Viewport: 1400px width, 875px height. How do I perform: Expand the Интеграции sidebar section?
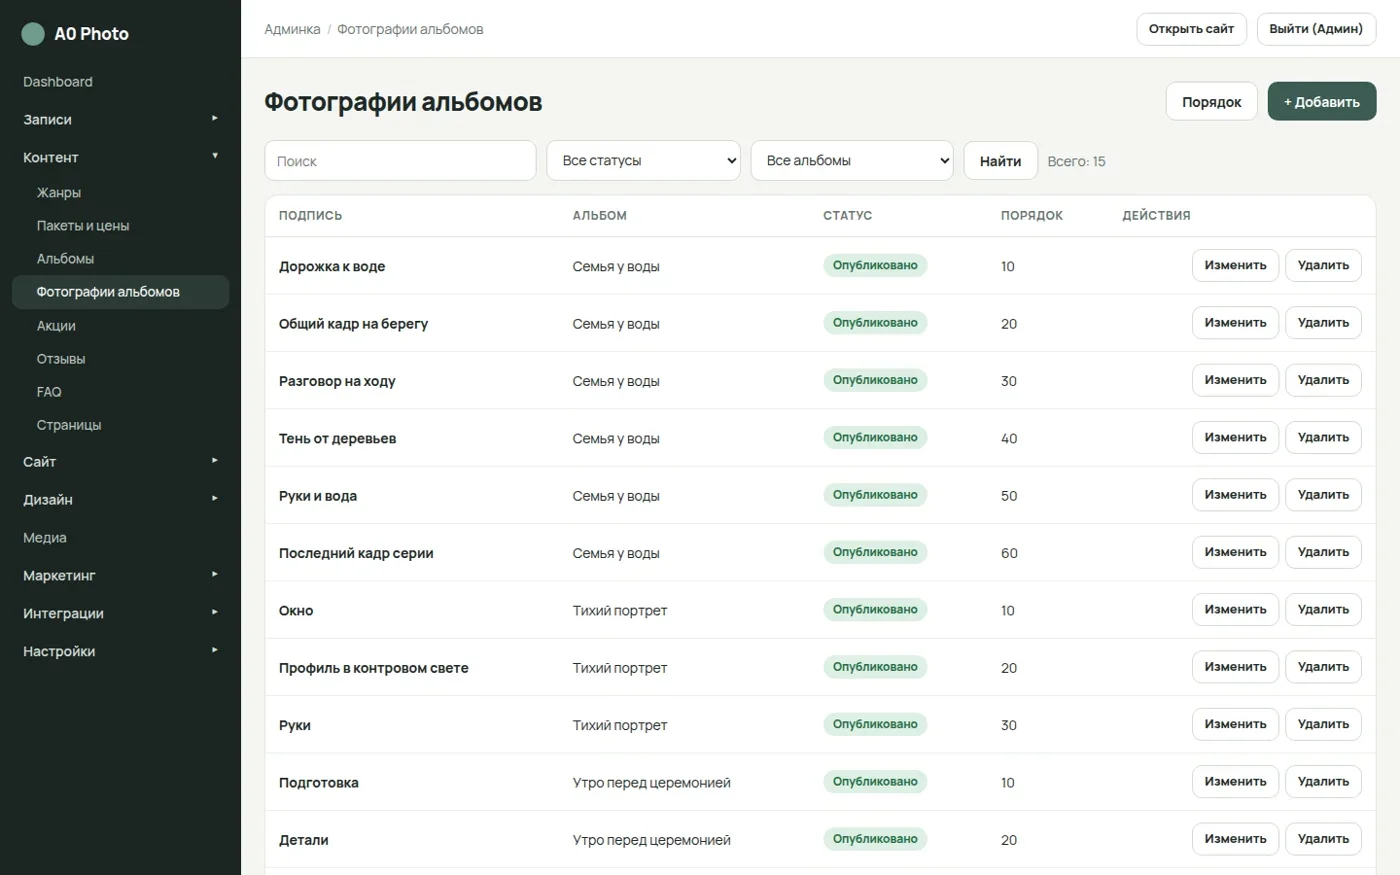(120, 613)
